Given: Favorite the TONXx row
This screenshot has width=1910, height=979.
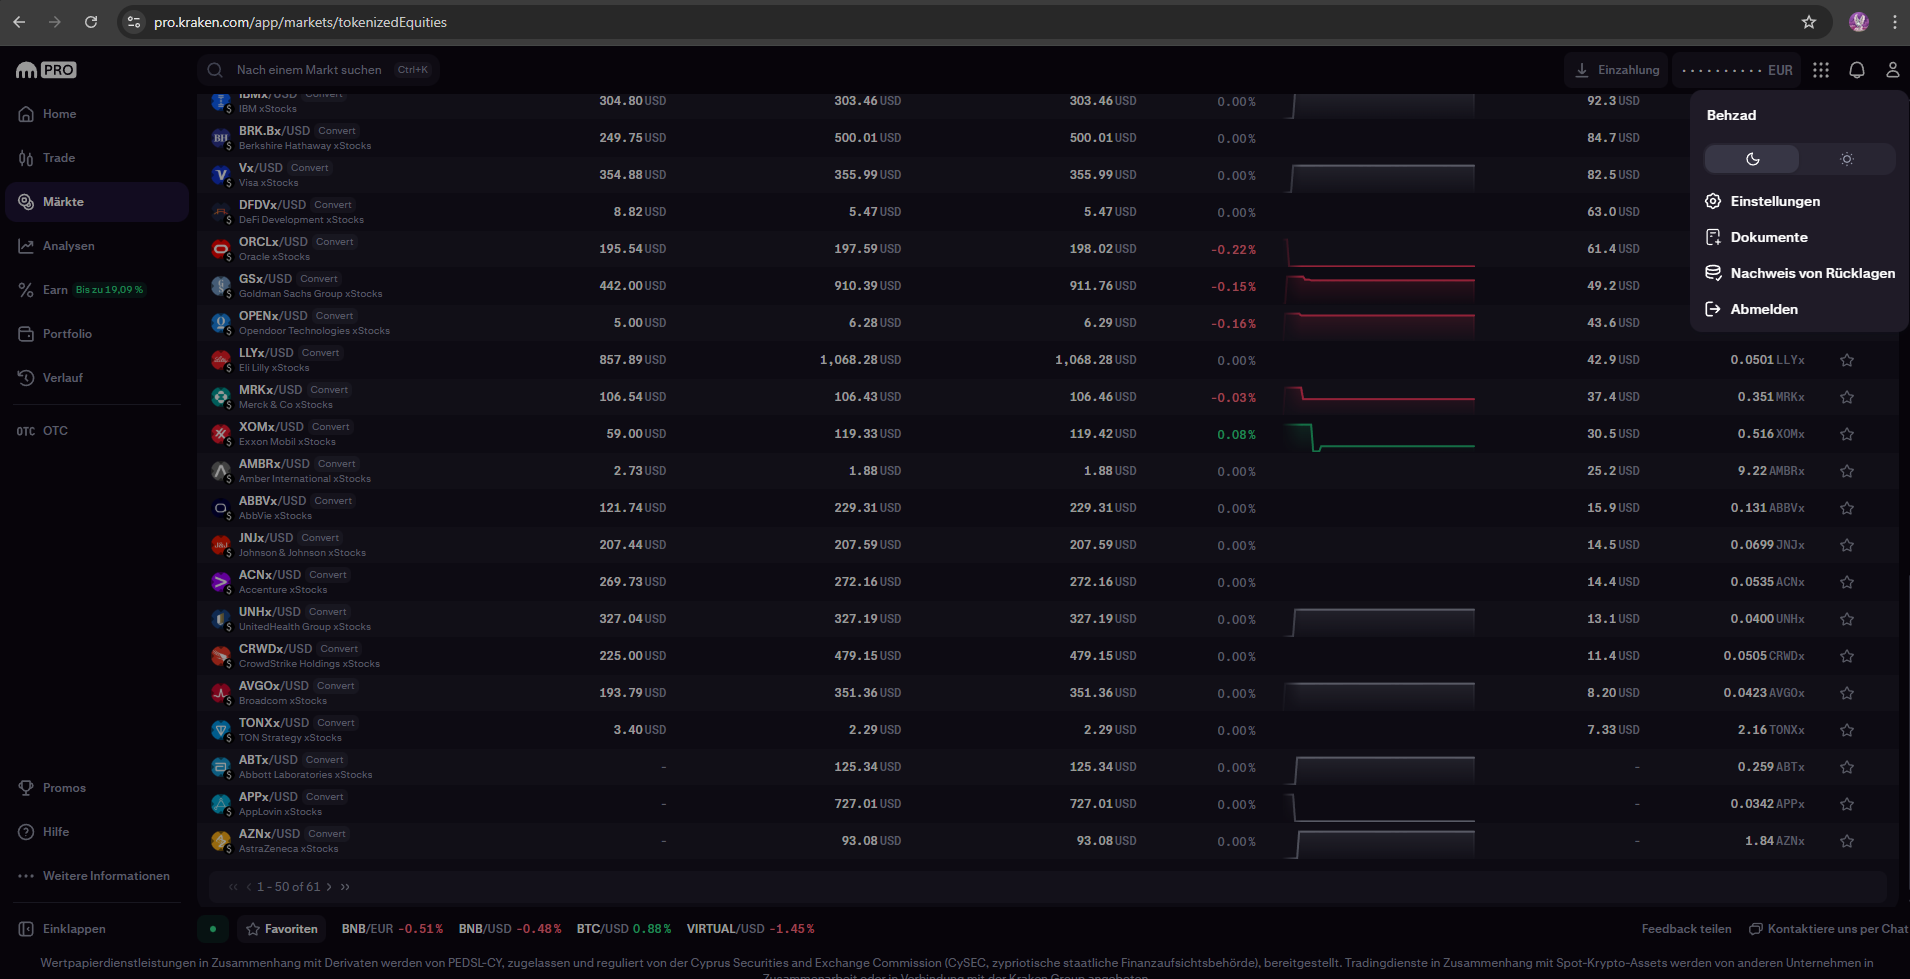Looking at the screenshot, I should 1847,730.
